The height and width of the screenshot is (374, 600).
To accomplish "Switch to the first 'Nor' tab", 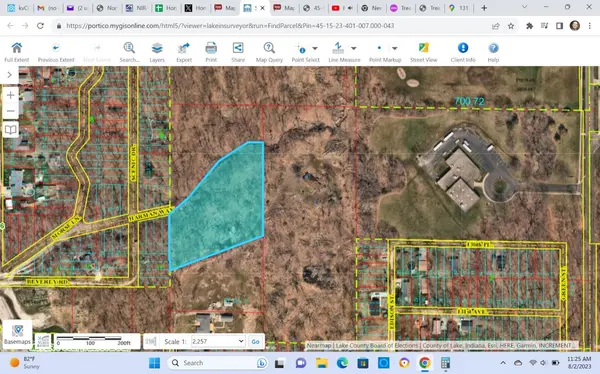I will click(x=107, y=8).
